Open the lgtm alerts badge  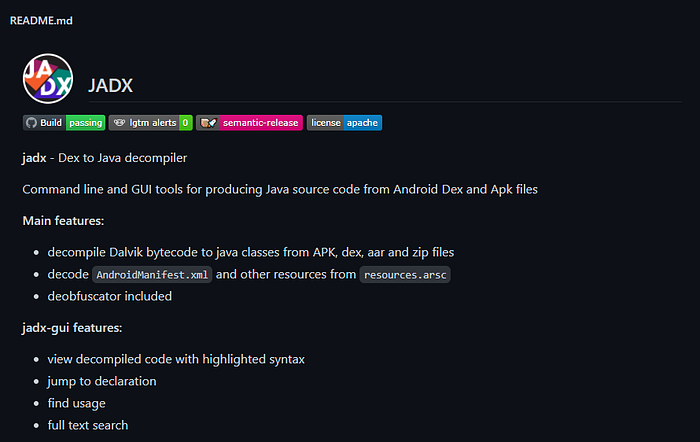pyautogui.click(x=150, y=123)
